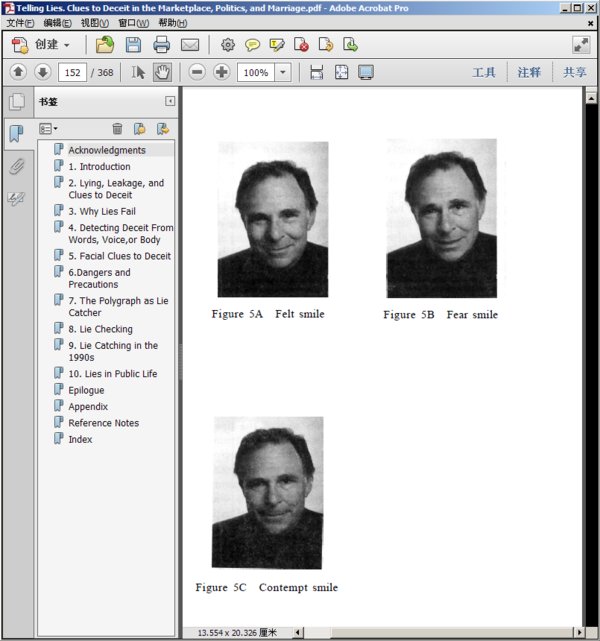Jump to 8. Lie Checking bookmark
The width and height of the screenshot is (600, 641).
pyautogui.click(x=101, y=329)
